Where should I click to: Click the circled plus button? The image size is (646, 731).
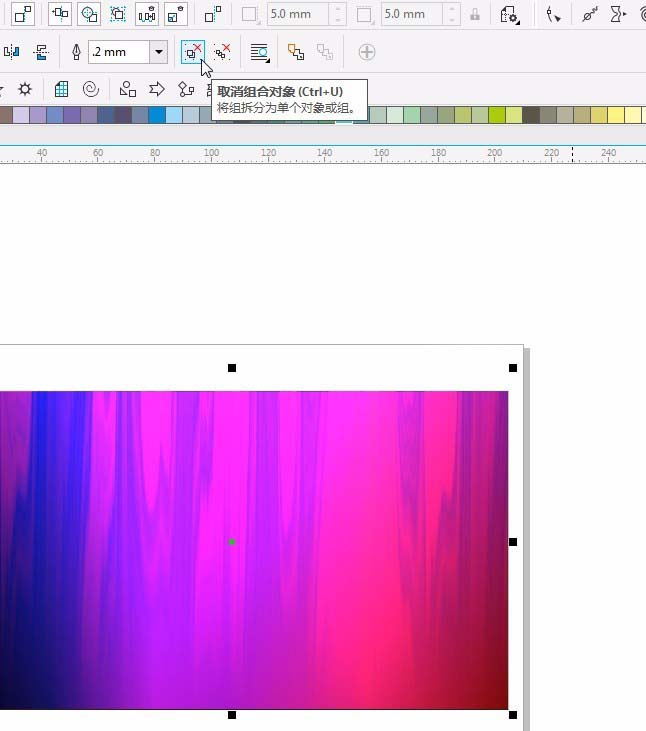367,52
